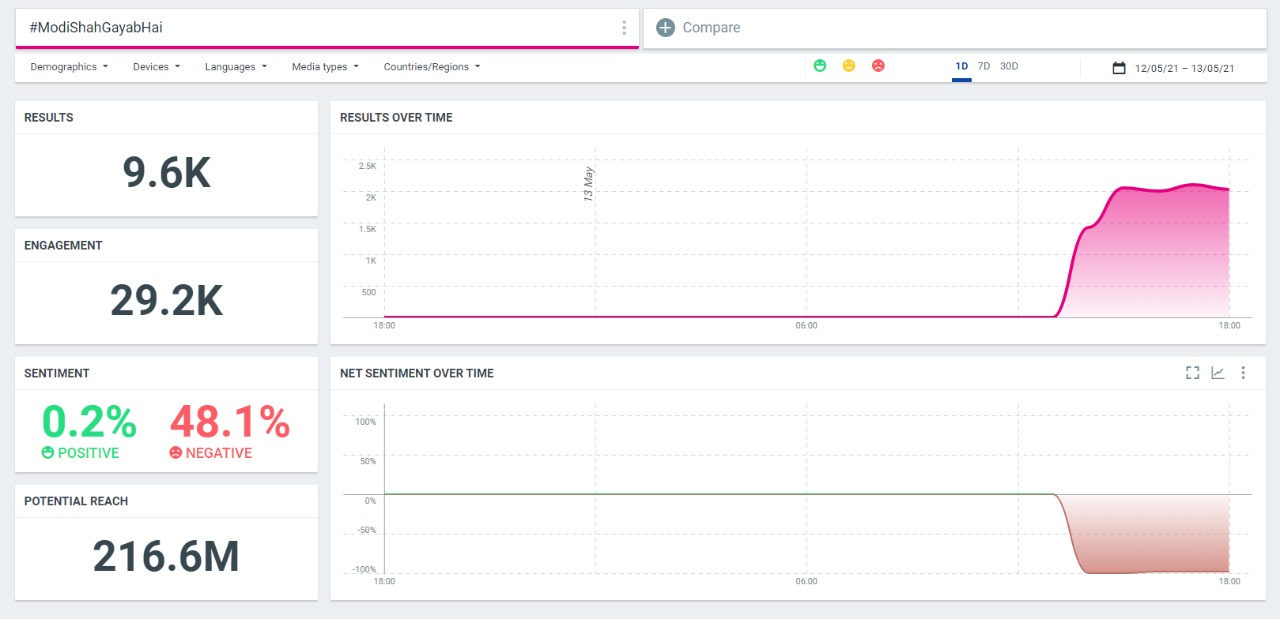Click the 12/05/21 – 13/05/21 date range

[1184, 68]
